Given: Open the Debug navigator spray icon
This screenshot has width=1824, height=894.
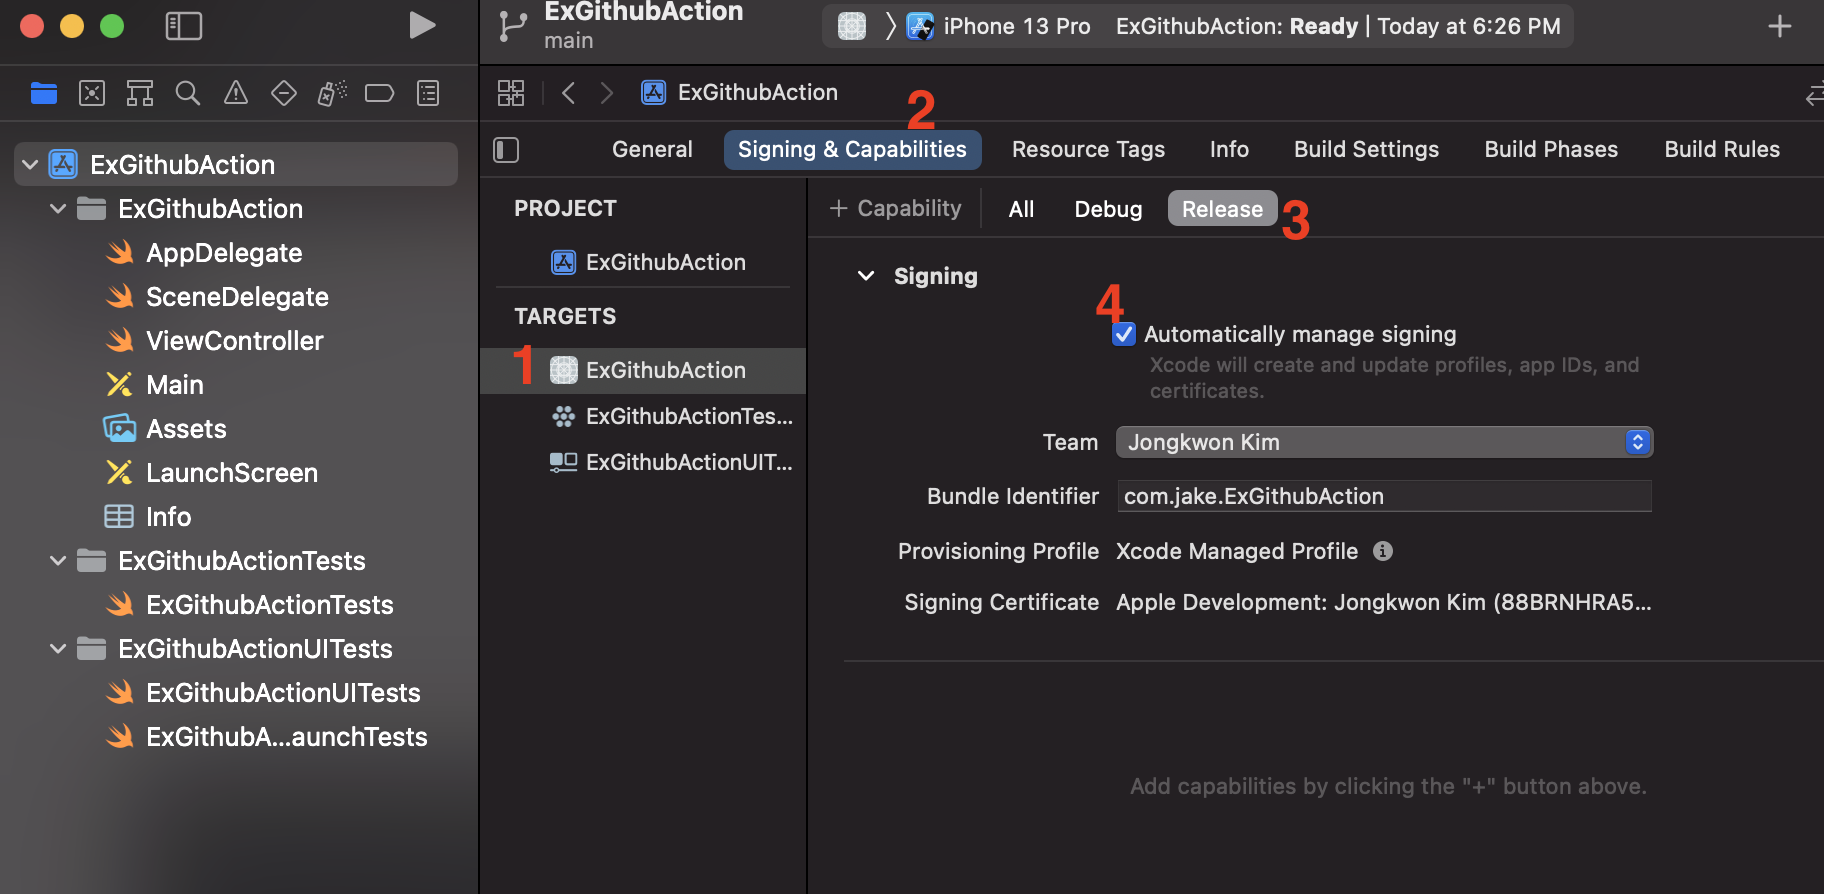Looking at the screenshot, I should click(332, 94).
